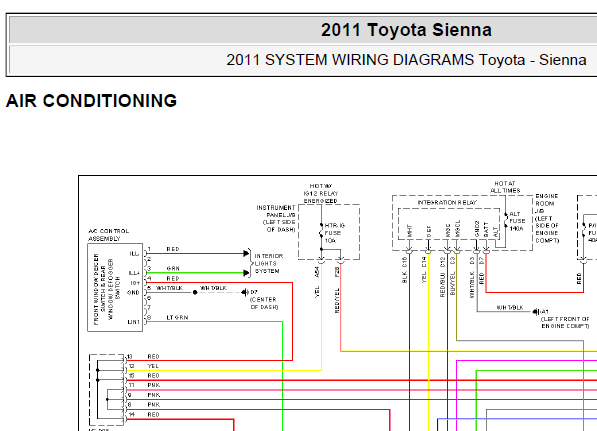Click the A1 left front ground symbol
The image size is (597, 431).
(x=536, y=312)
